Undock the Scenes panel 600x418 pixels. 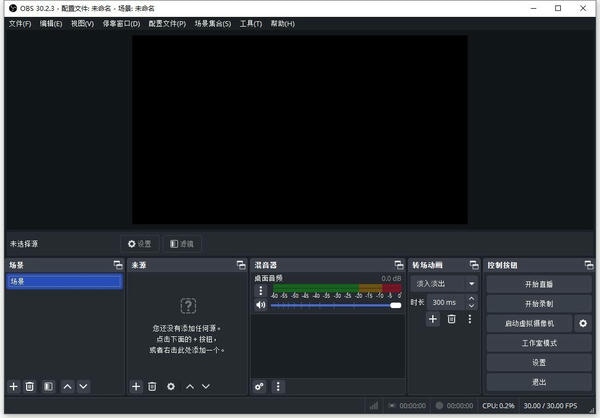pyautogui.click(x=118, y=265)
